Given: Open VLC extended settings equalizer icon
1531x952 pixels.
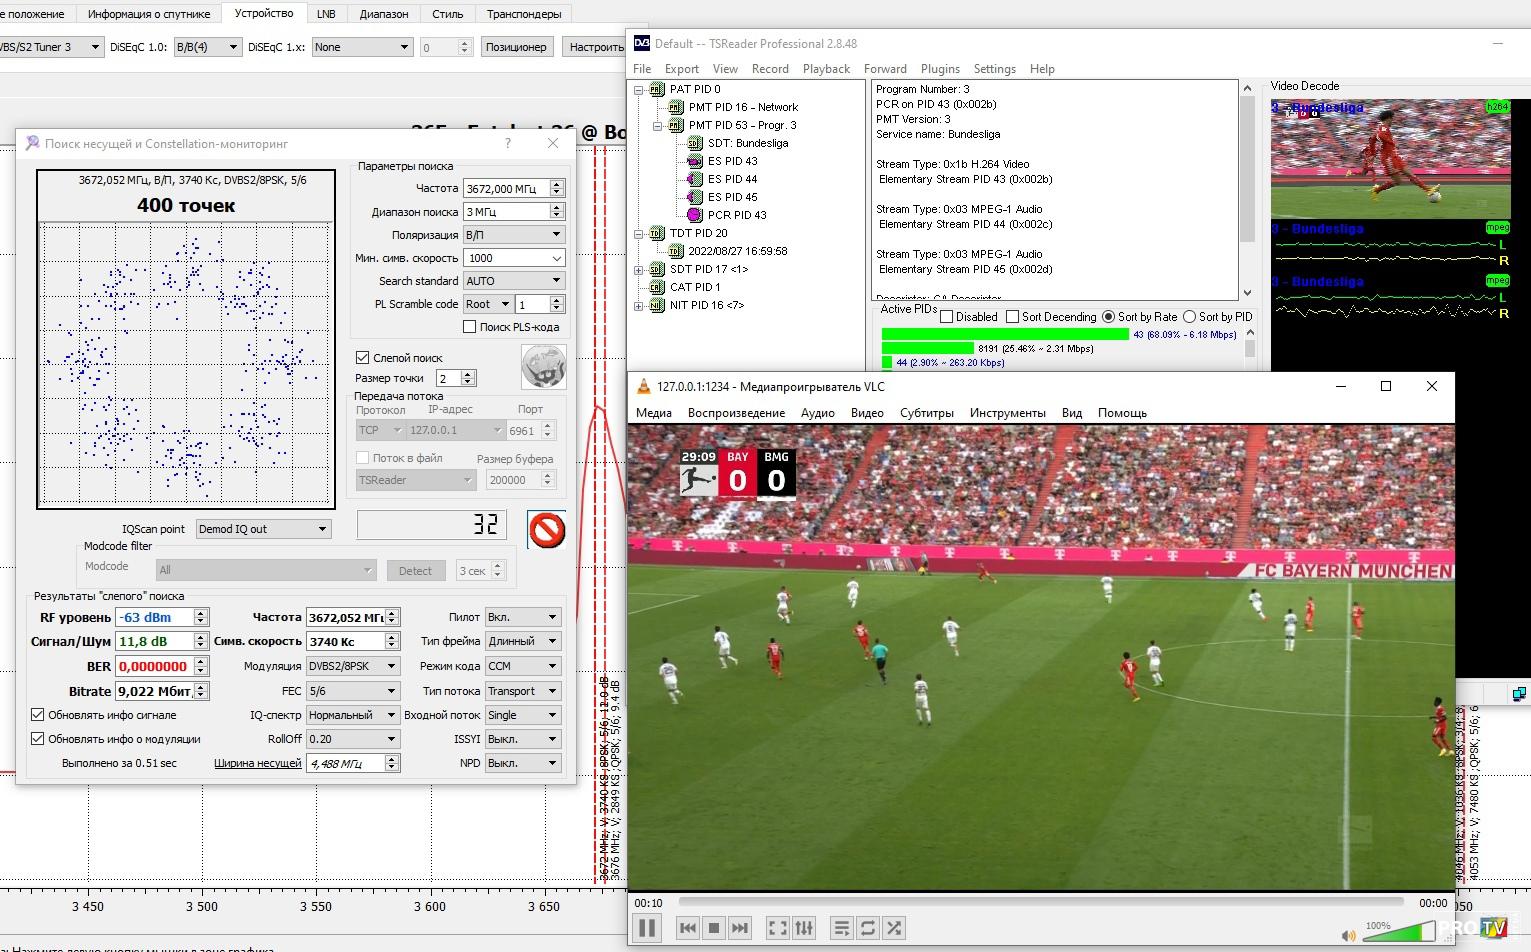Looking at the screenshot, I should [804, 928].
